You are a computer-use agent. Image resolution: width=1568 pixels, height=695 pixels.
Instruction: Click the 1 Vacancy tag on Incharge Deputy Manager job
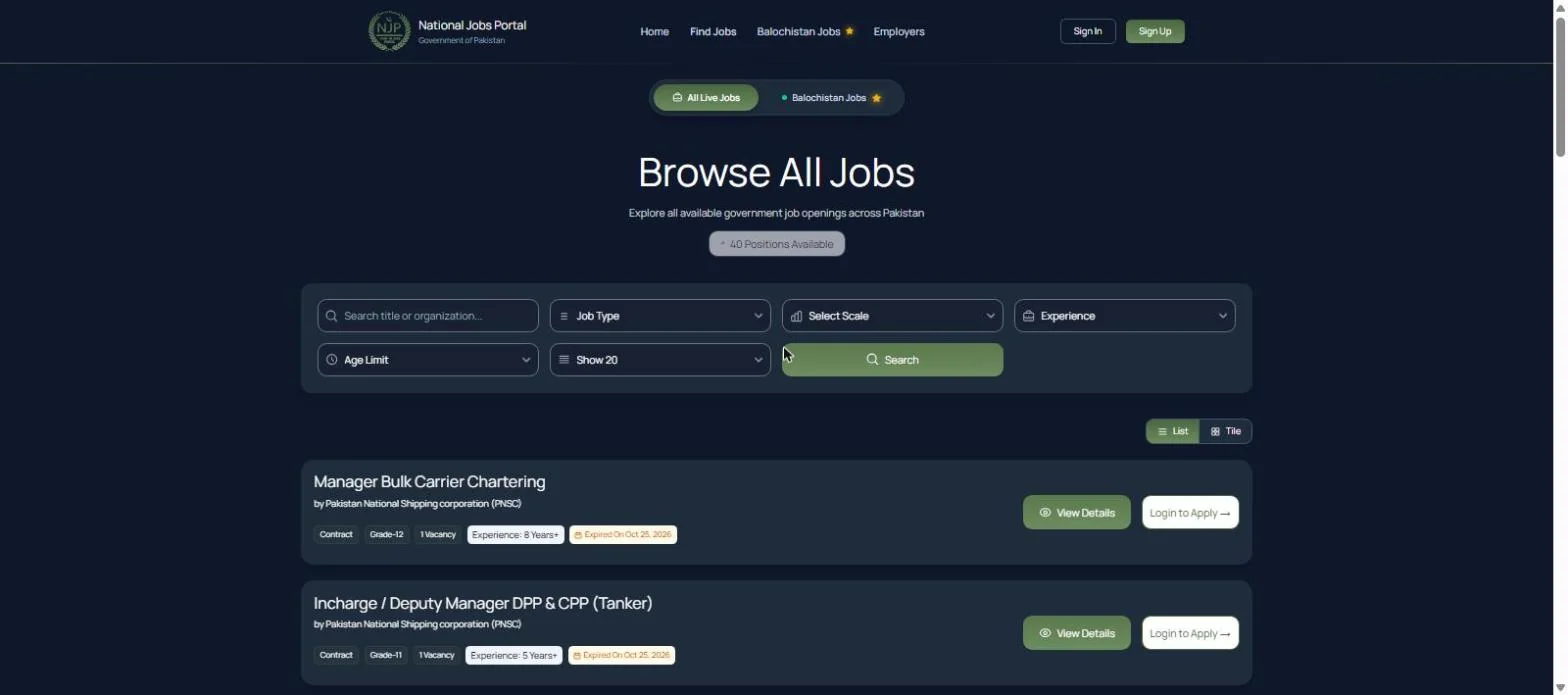tap(437, 656)
